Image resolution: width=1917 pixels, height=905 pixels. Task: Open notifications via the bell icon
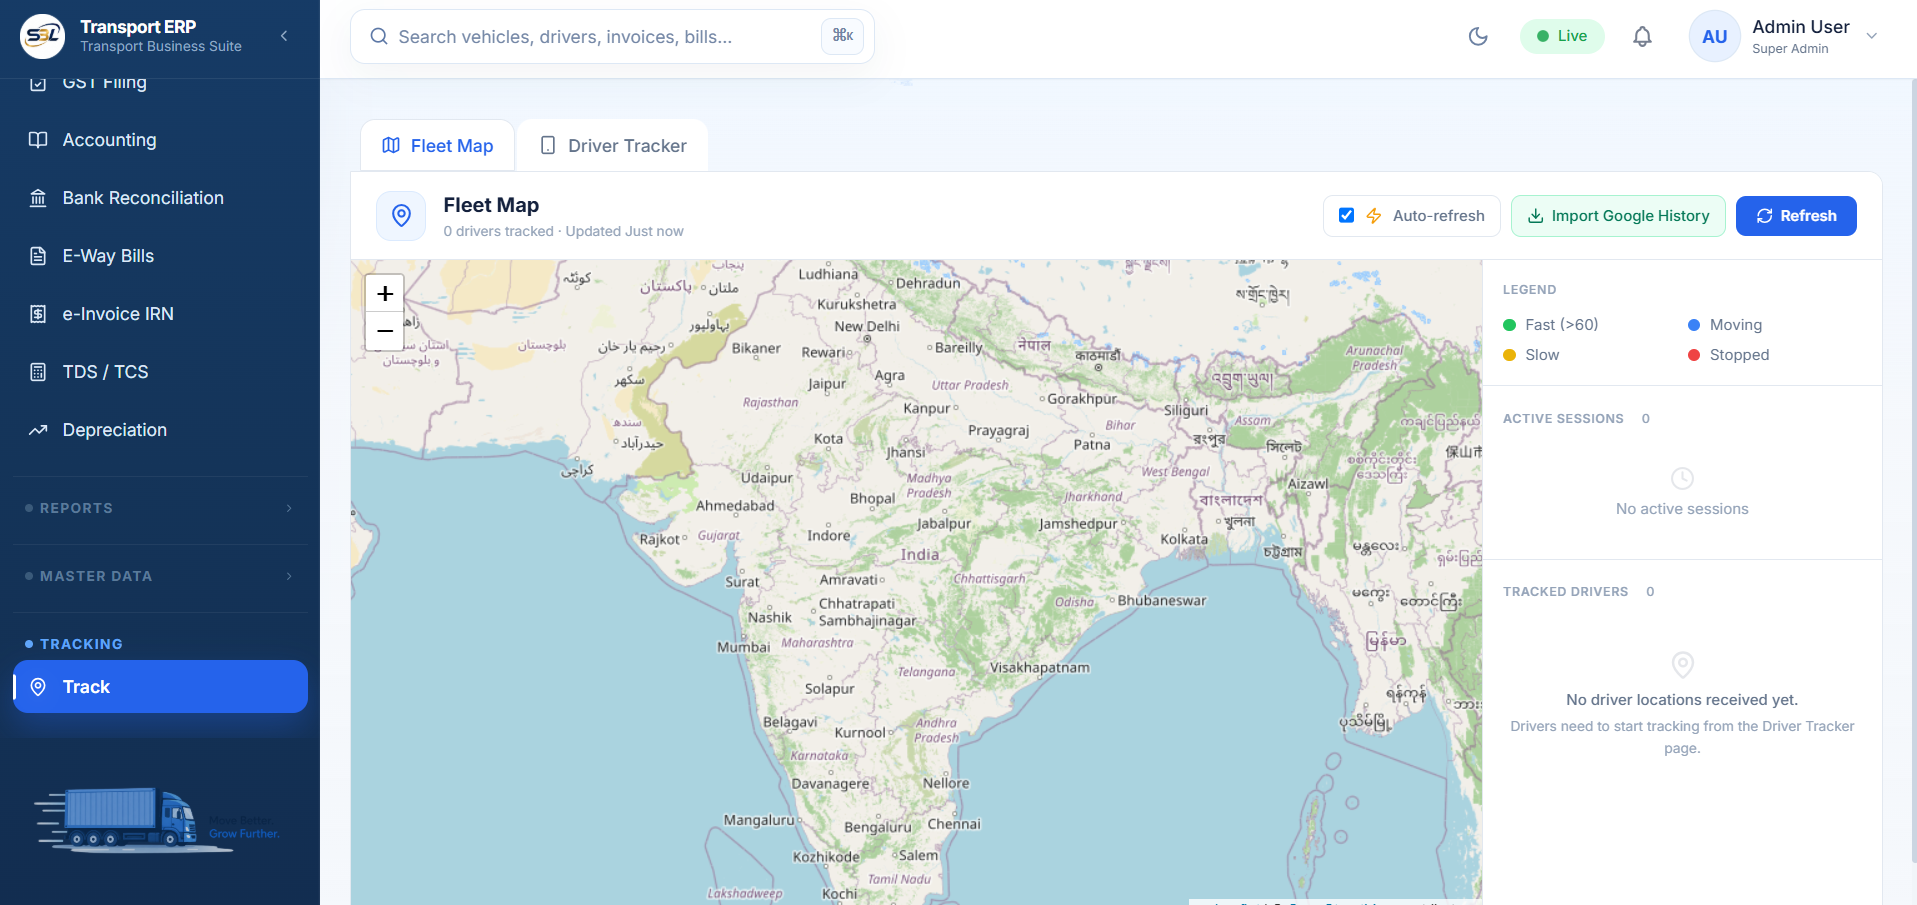(x=1642, y=37)
